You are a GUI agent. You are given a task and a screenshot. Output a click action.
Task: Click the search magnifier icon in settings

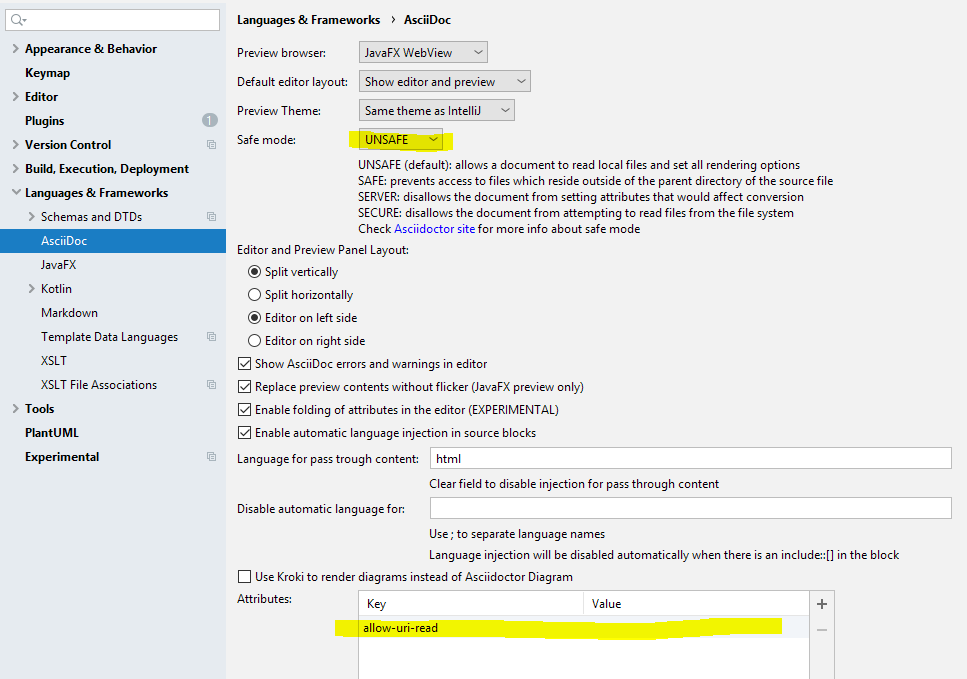[x=17, y=20]
